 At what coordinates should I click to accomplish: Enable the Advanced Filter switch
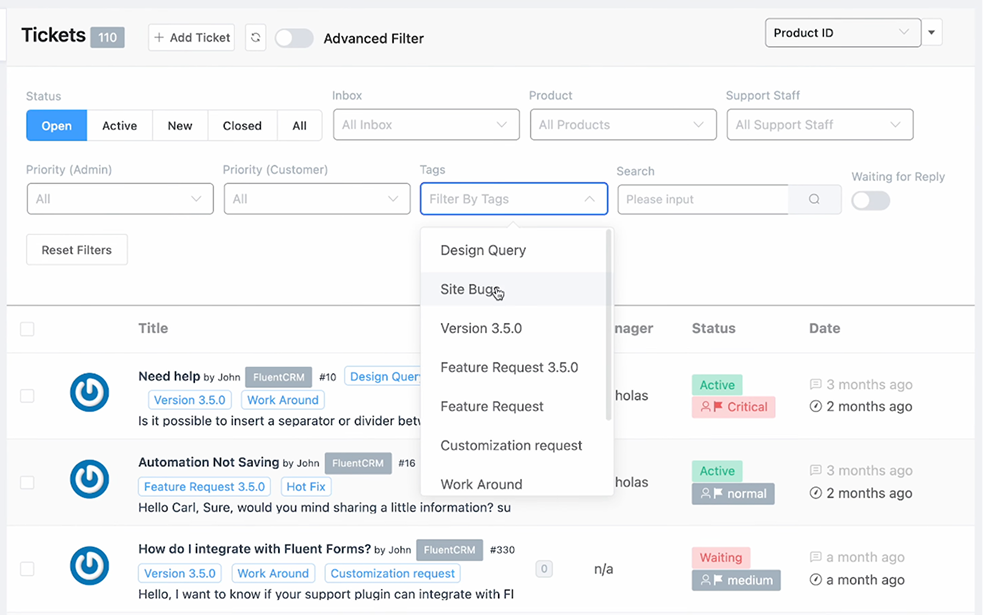[294, 38]
